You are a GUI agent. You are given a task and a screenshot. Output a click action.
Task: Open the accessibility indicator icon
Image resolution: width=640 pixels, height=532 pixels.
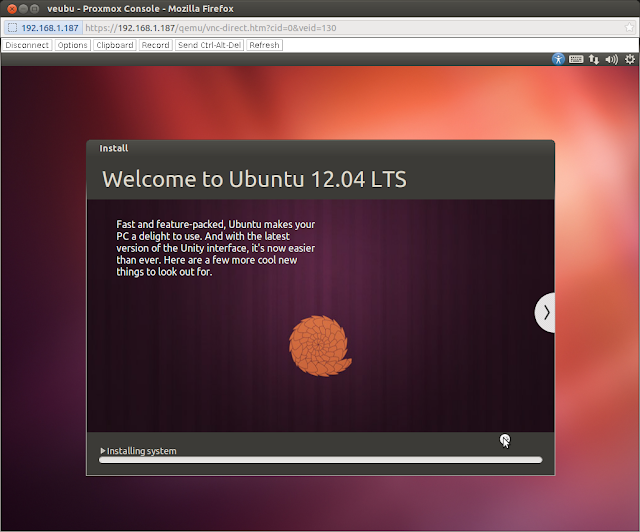point(558,59)
